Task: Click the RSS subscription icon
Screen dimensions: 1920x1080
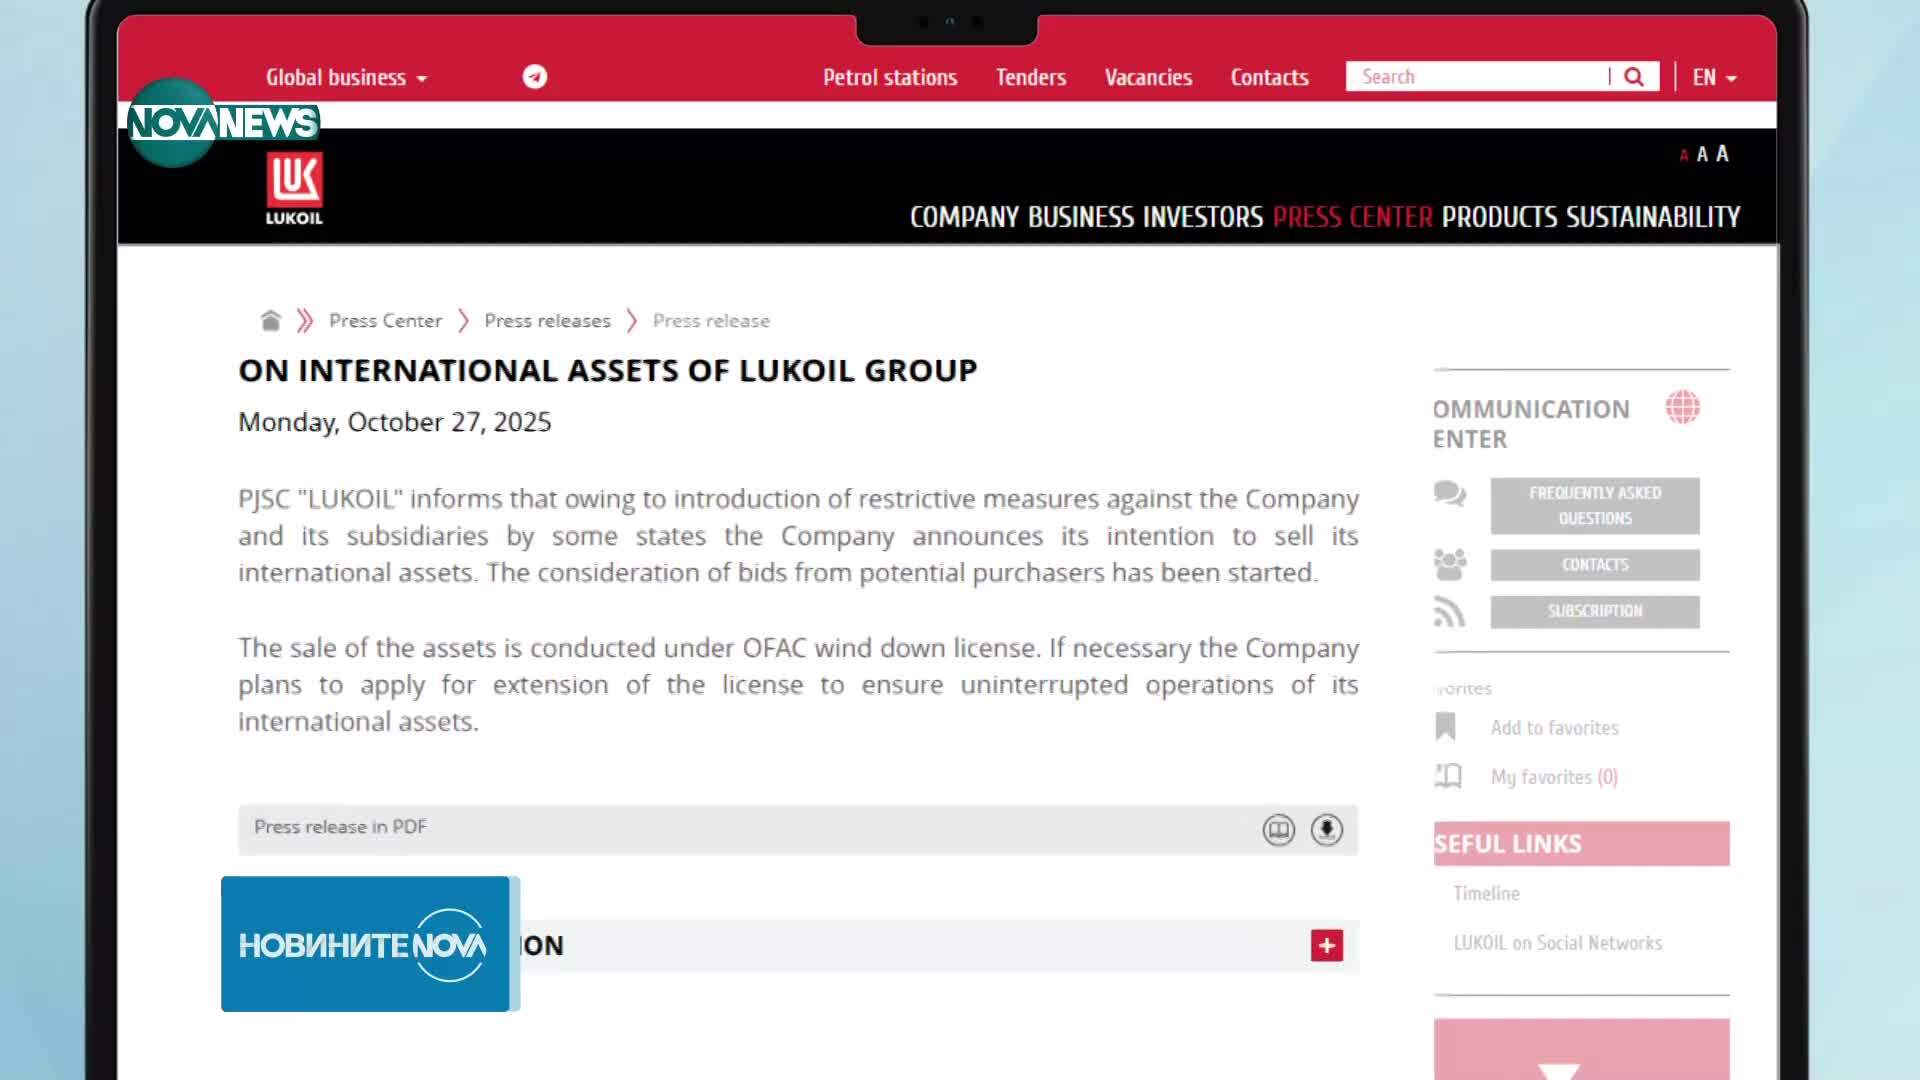Action: pyautogui.click(x=1449, y=612)
